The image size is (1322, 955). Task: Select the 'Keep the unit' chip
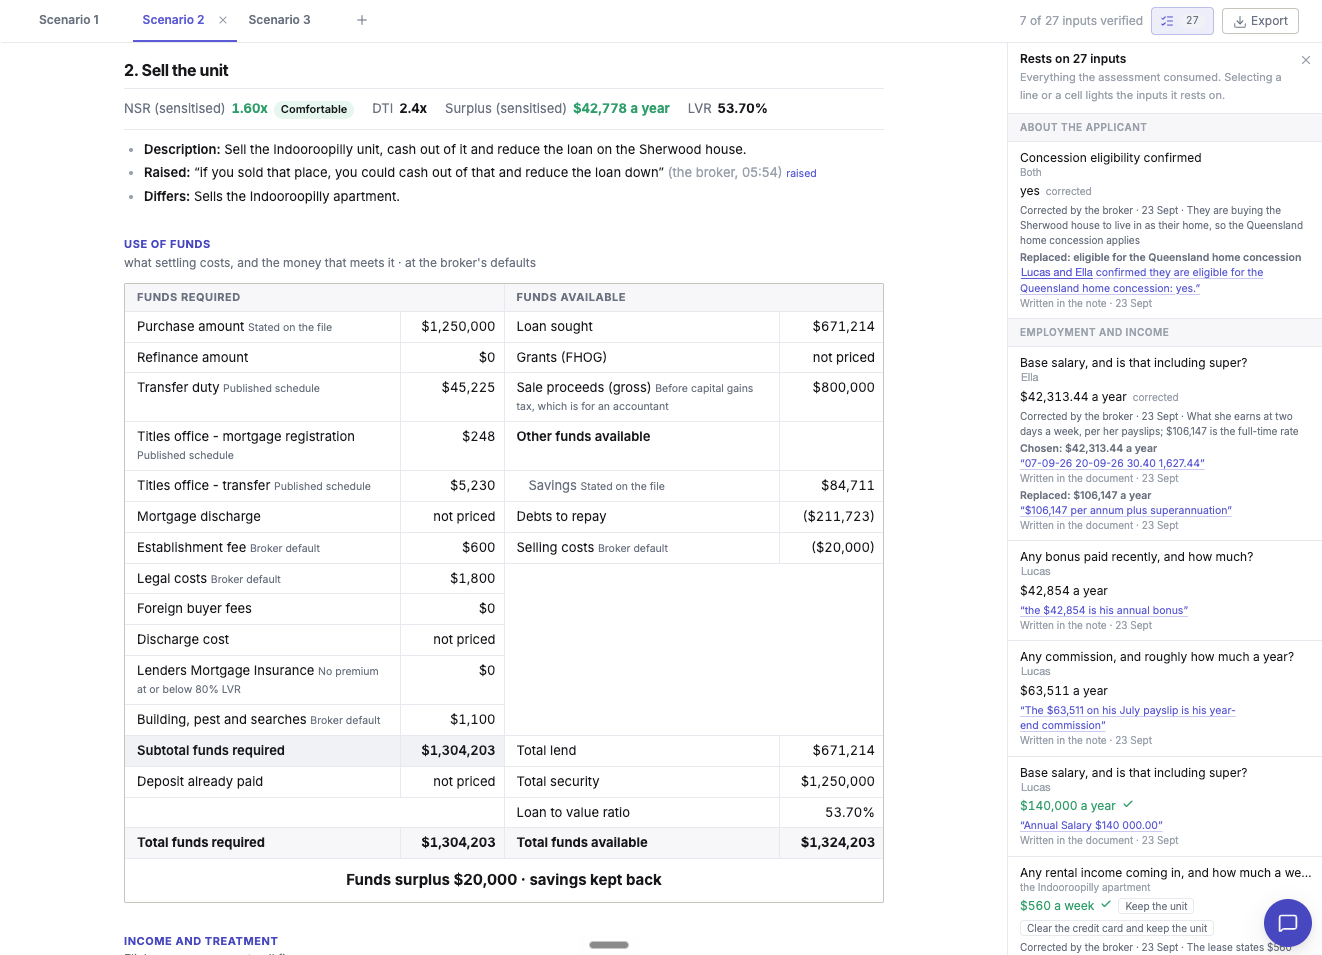(1156, 906)
